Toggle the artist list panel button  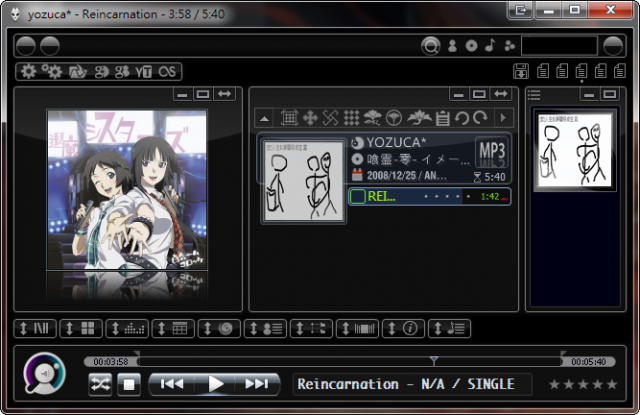click(x=265, y=328)
